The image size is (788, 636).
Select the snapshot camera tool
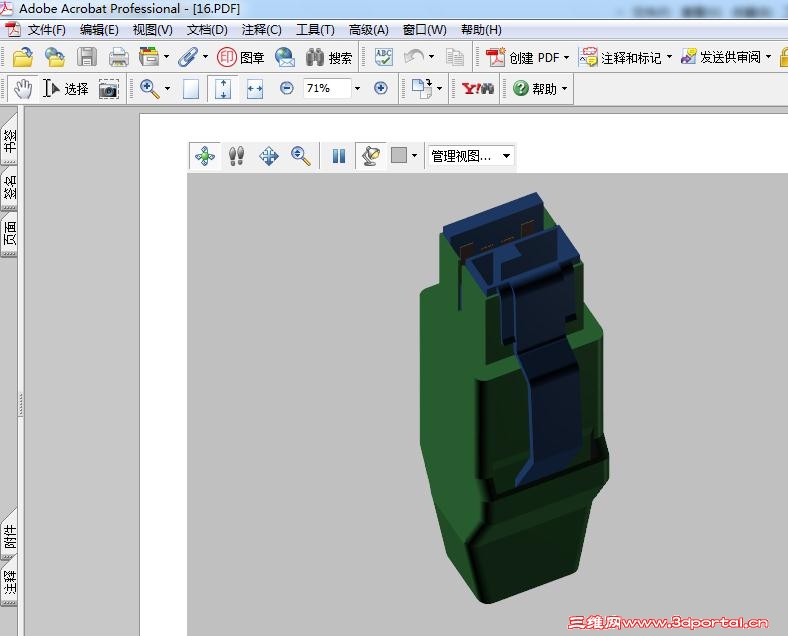click(x=109, y=89)
